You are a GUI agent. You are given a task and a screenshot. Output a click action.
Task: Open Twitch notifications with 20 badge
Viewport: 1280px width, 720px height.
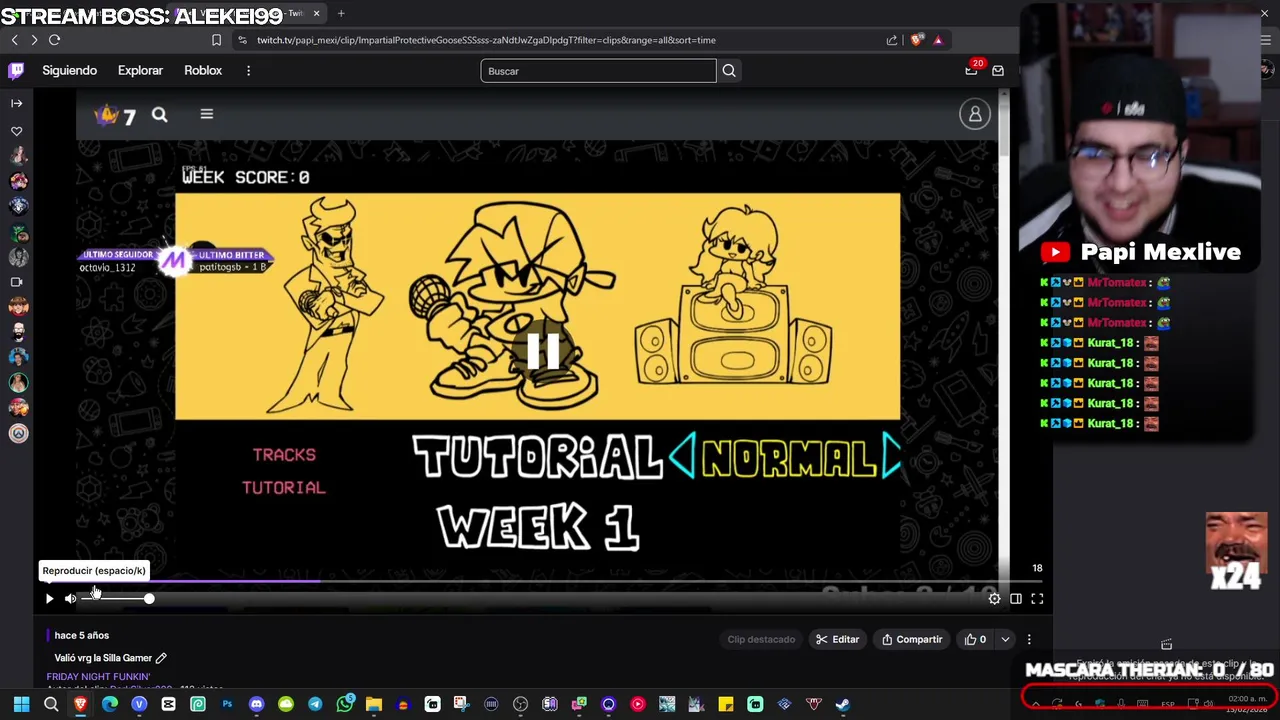(x=972, y=69)
